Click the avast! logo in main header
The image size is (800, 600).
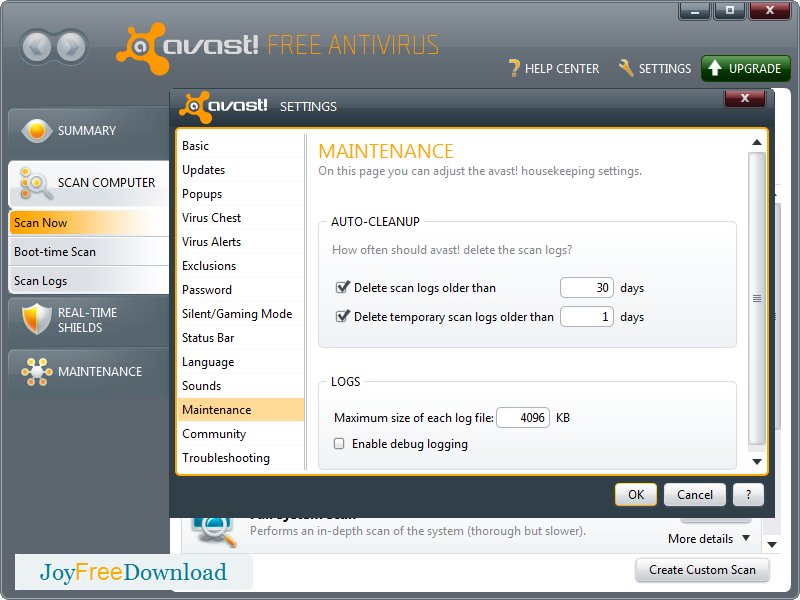point(188,48)
